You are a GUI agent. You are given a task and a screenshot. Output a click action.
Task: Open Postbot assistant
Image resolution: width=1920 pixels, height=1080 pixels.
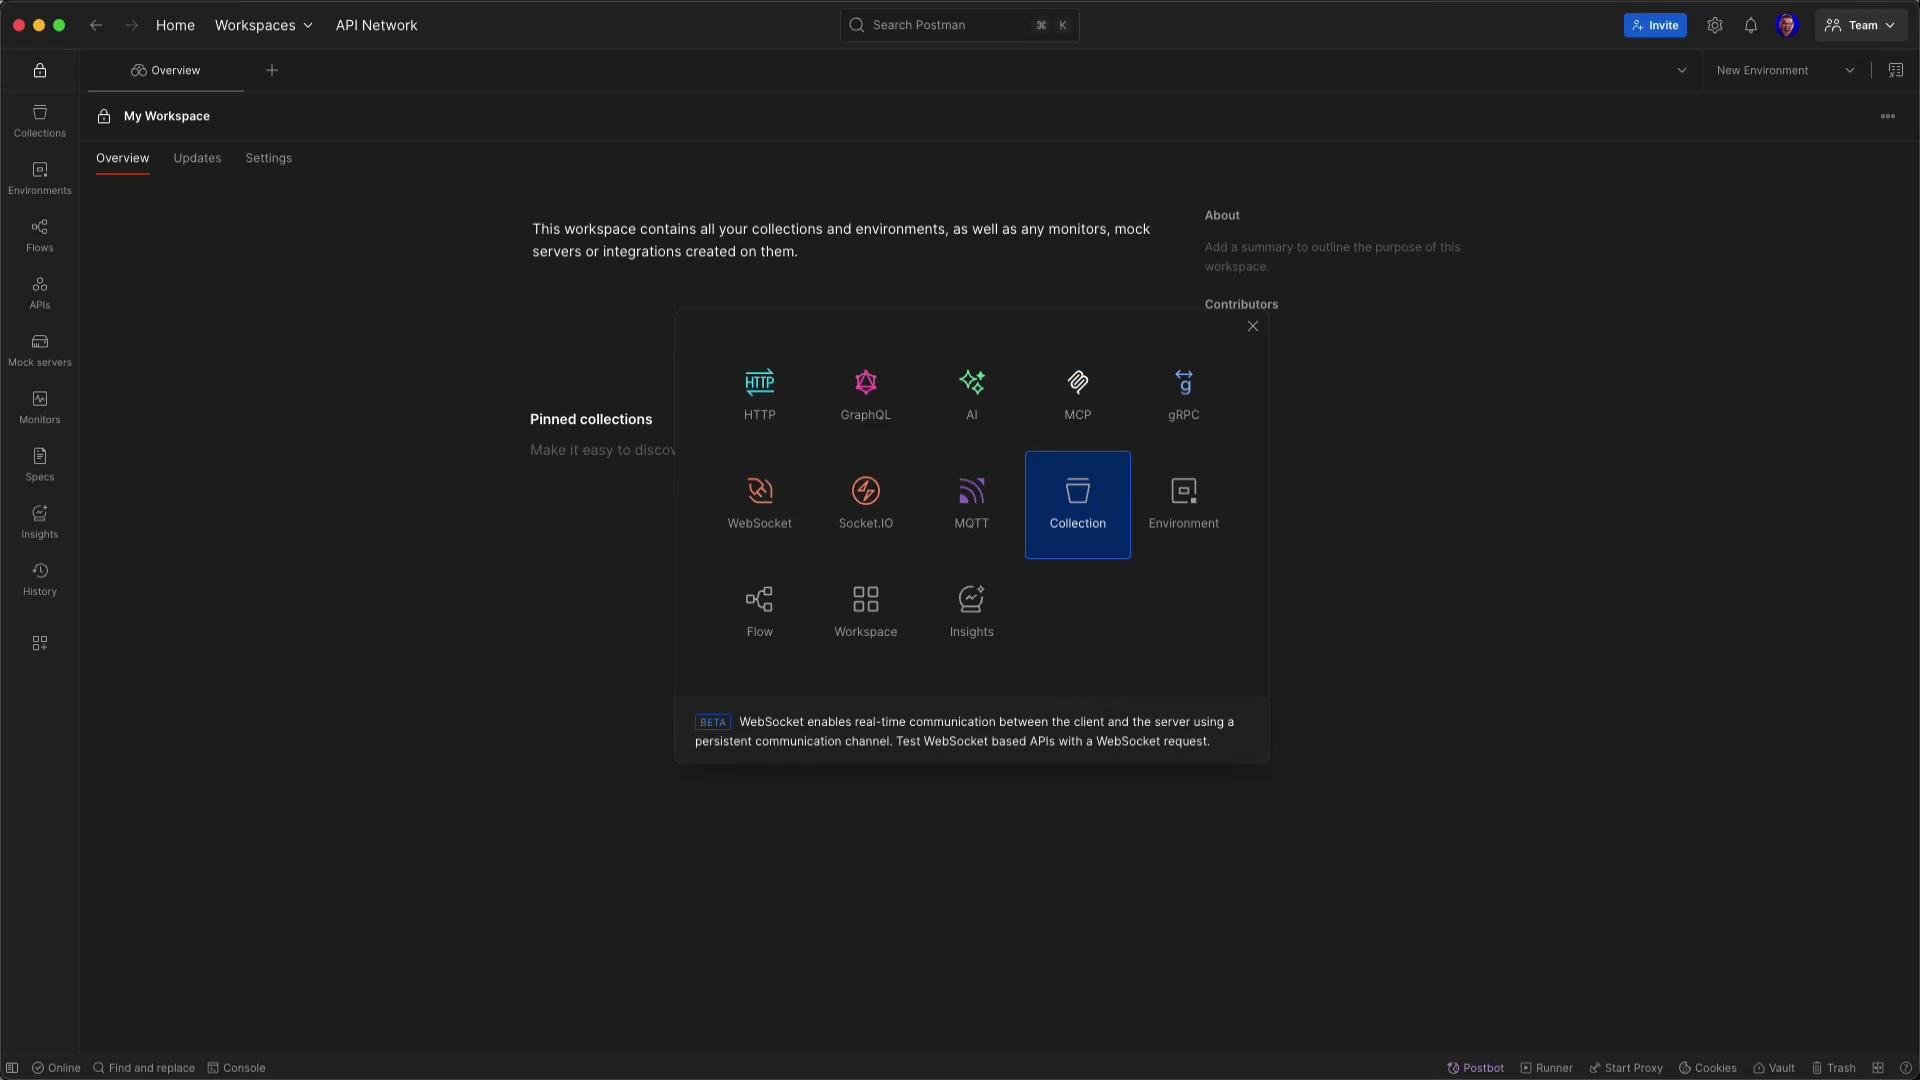1475,1067
